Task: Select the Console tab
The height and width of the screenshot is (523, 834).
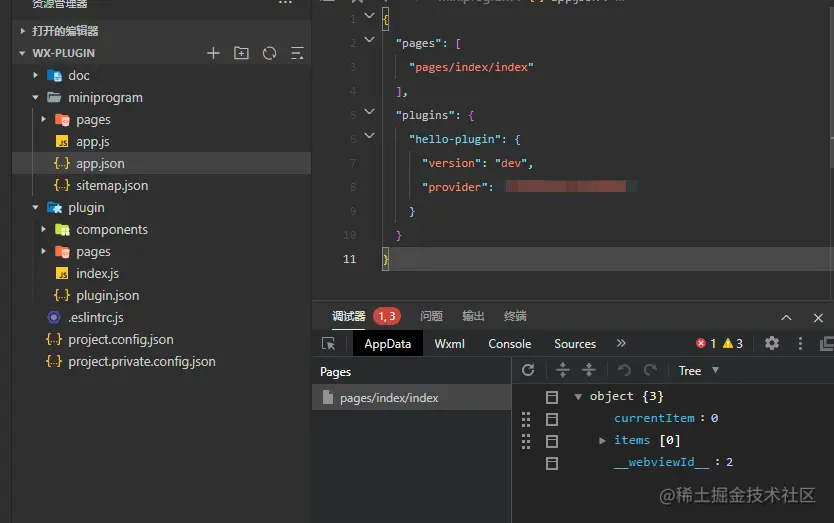Action: [x=510, y=344]
